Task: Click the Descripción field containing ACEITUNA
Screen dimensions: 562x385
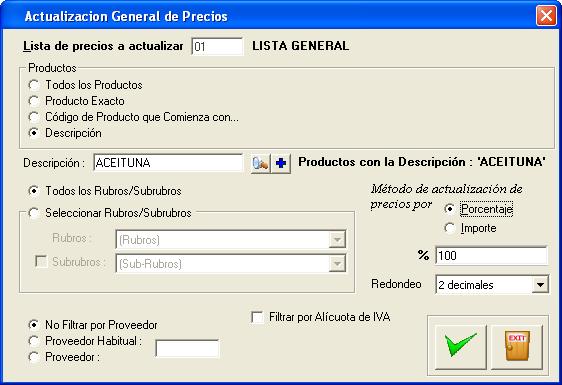Action: point(168,163)
